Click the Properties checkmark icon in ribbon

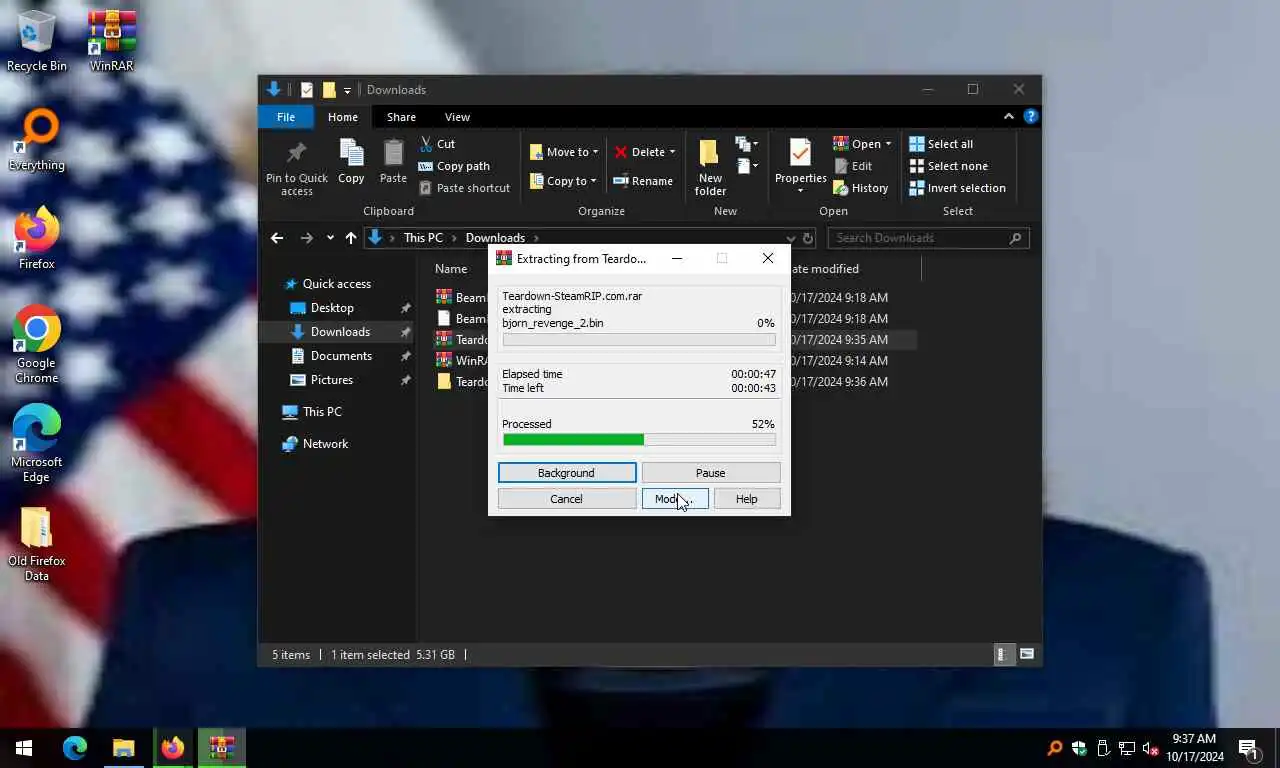[800, 154]
